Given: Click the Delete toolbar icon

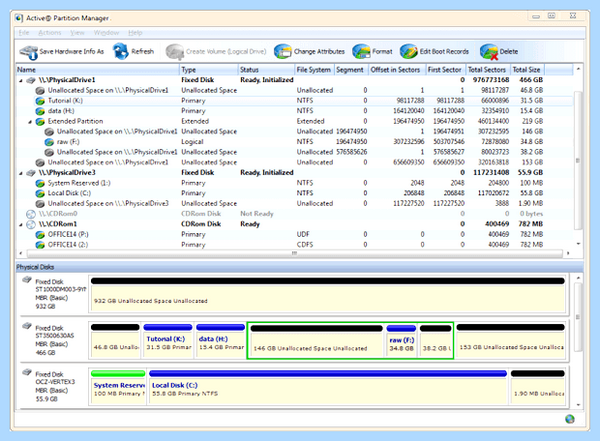Looking at the screenshot, I should coord(489,52).
